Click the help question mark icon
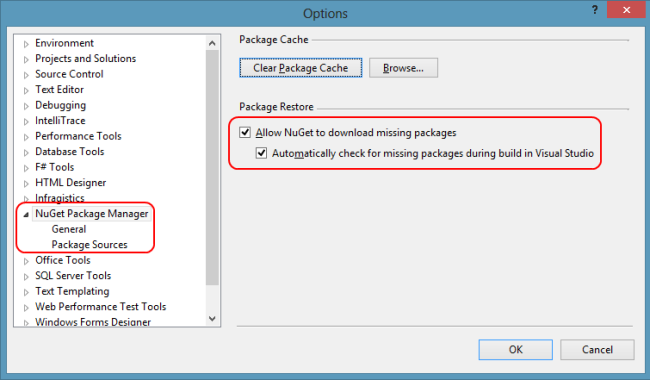 (594, 10)
